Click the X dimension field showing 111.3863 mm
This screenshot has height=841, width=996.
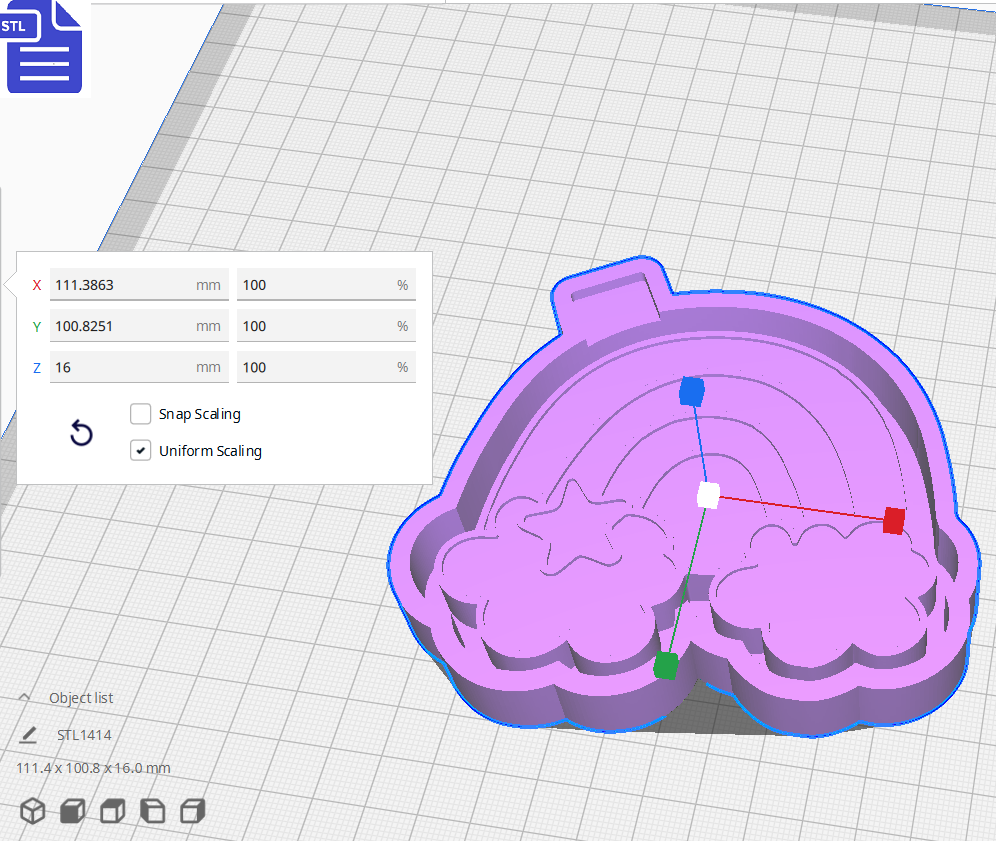138,285
